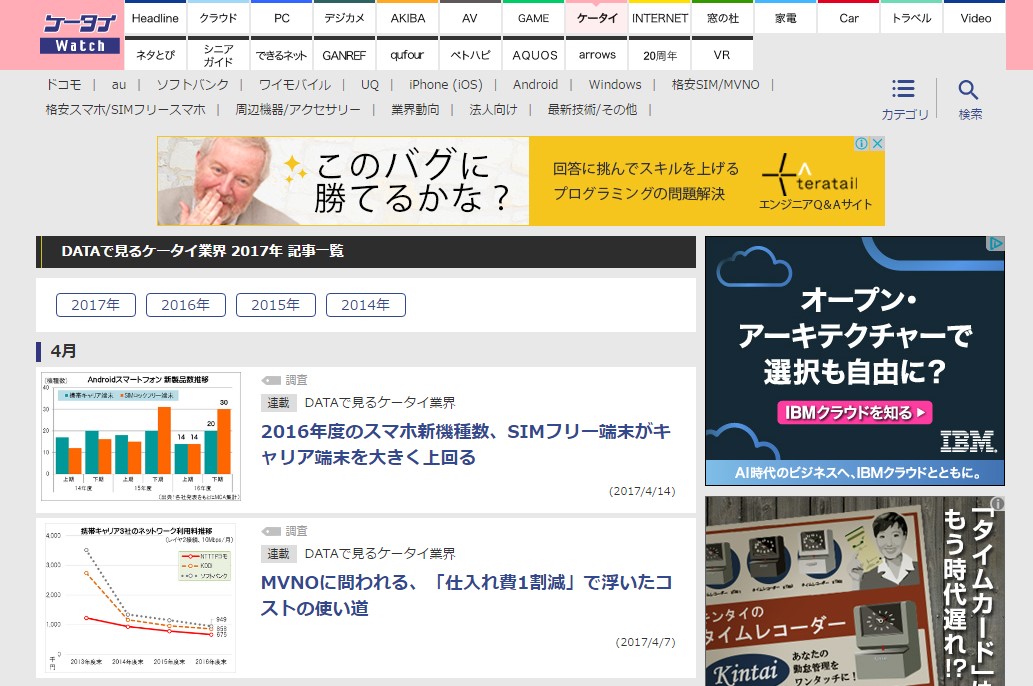This screenshot has width=1033, height=686.
Task: Open the qufour tab
Action: (x=408, y=55)
